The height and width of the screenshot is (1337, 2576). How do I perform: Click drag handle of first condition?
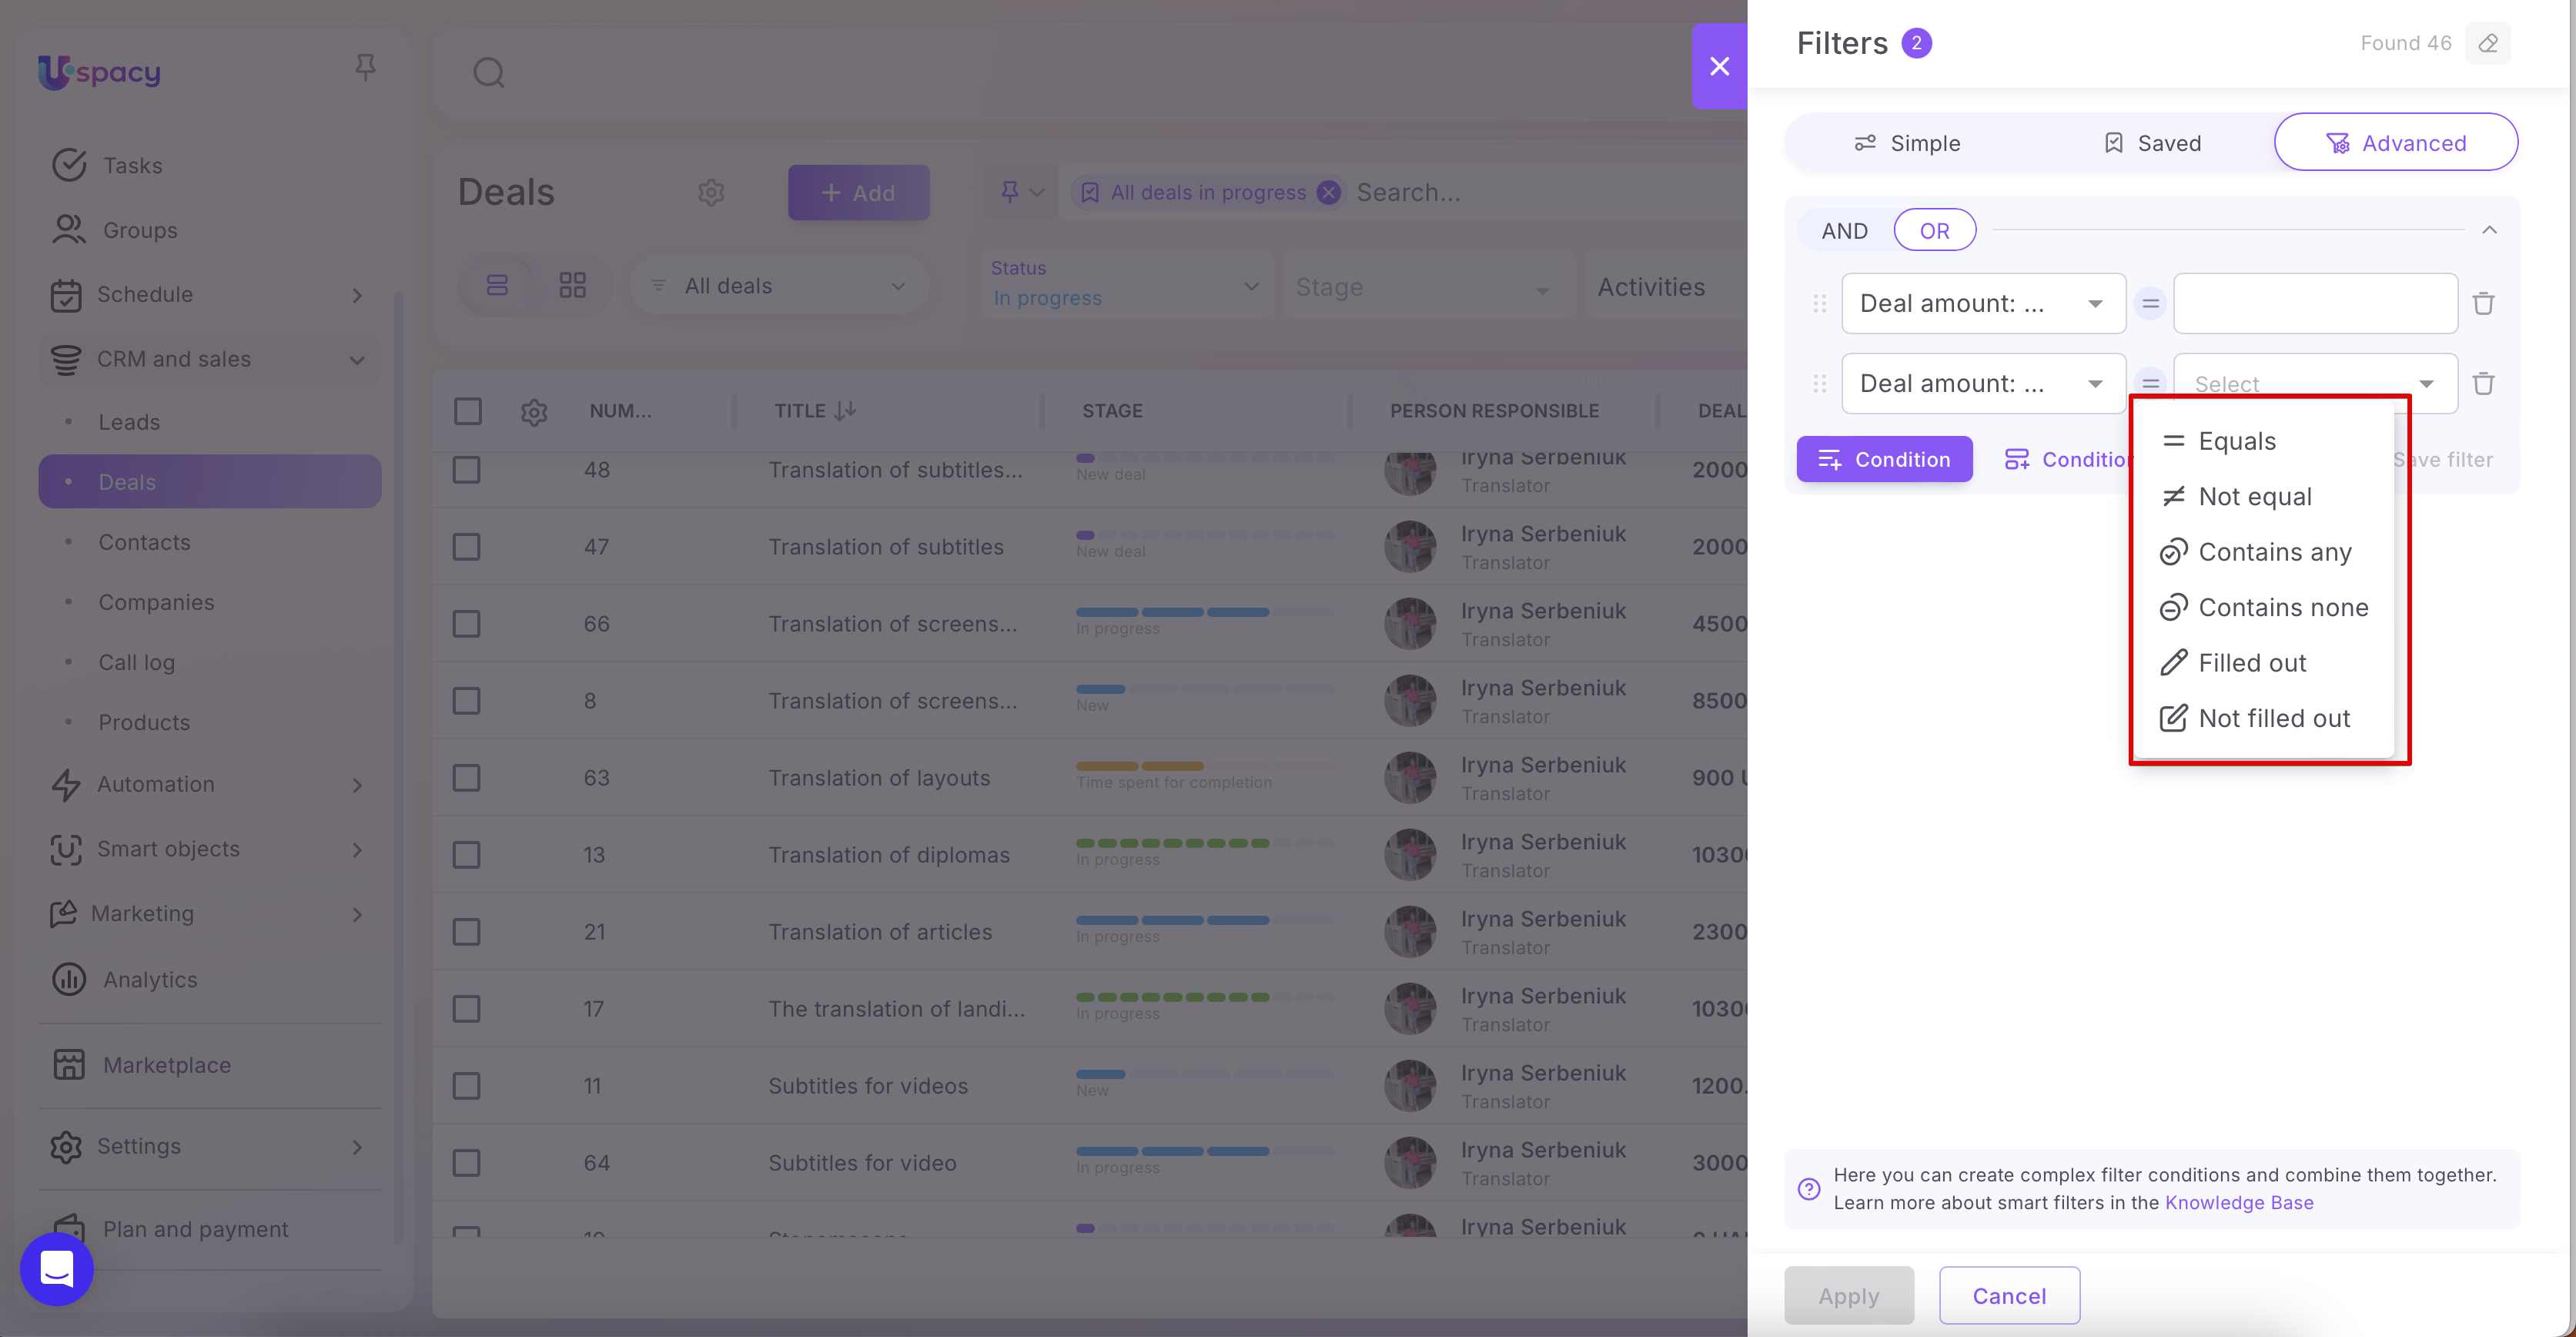pyautogui.click(x=1819, y=303)
